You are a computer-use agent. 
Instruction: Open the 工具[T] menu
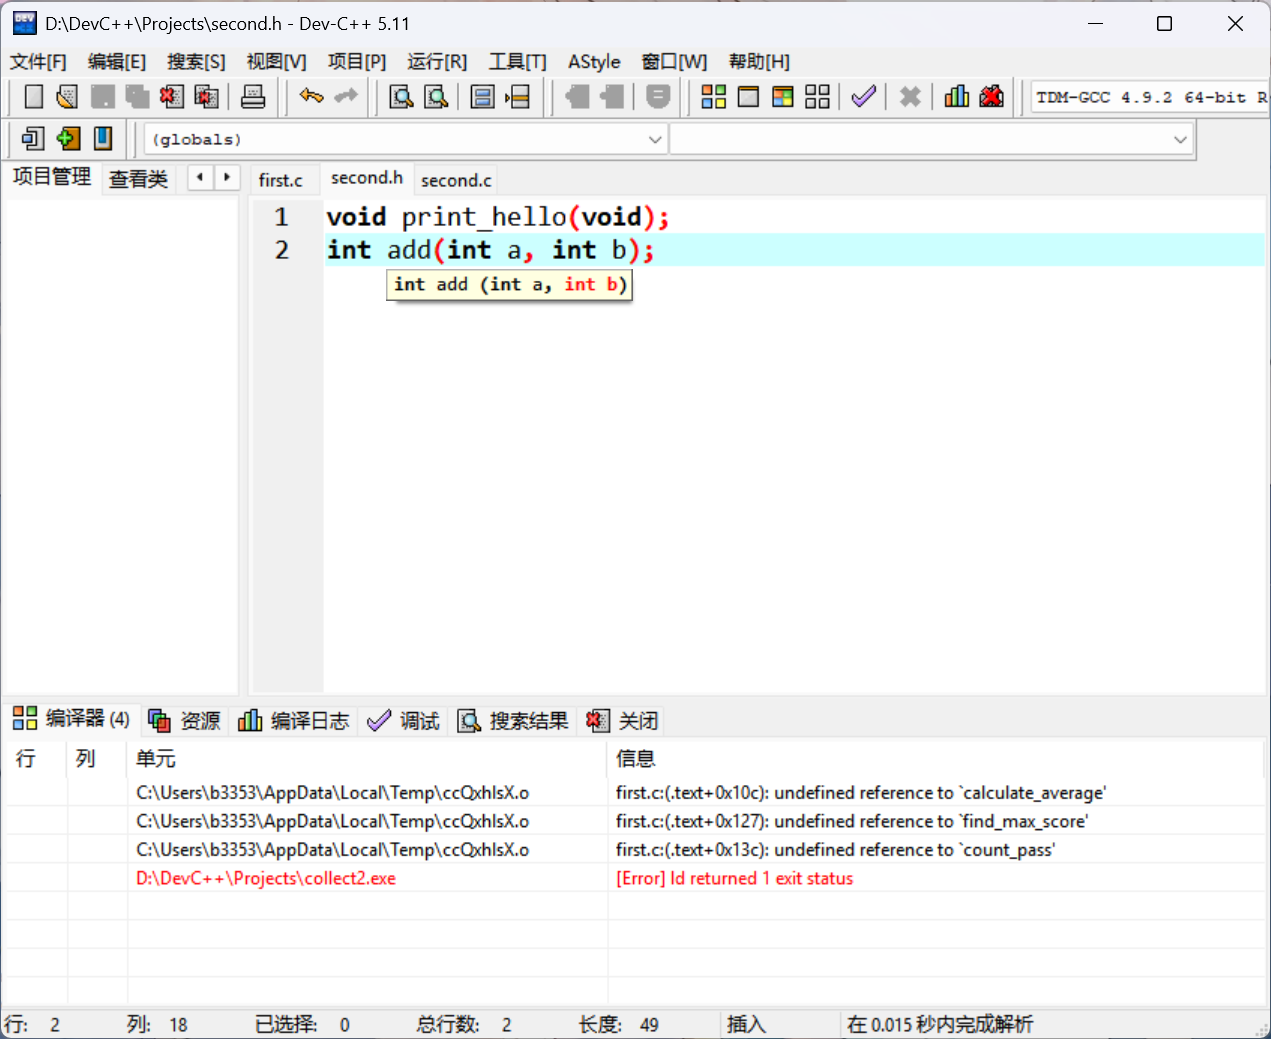pos(518,62)
